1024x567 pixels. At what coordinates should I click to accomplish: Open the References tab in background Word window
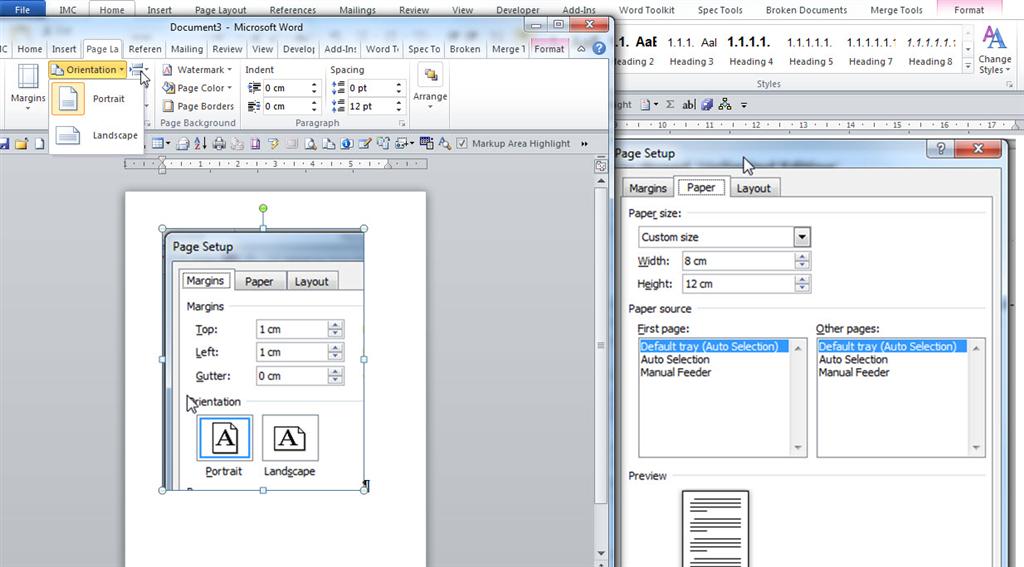293,10
